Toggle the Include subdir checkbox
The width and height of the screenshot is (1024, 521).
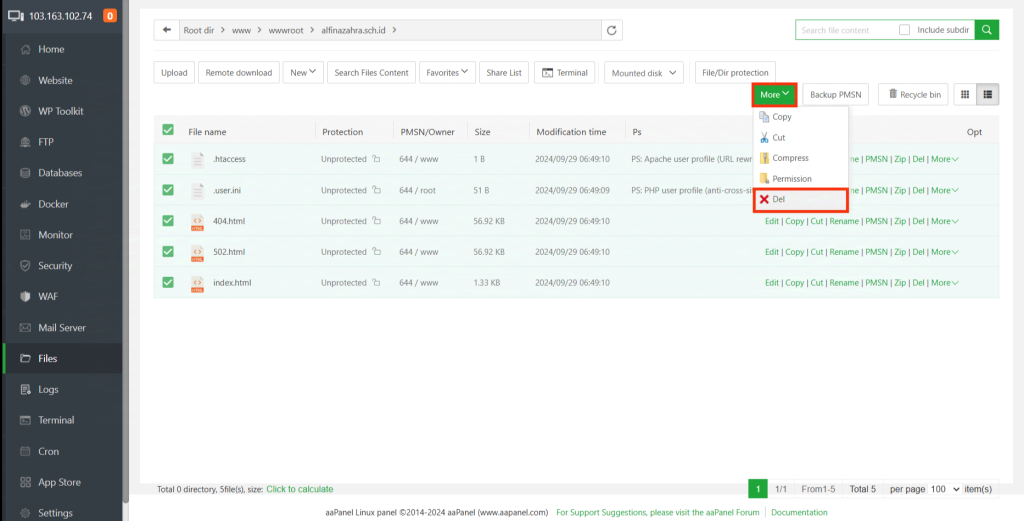coord(904,30)
